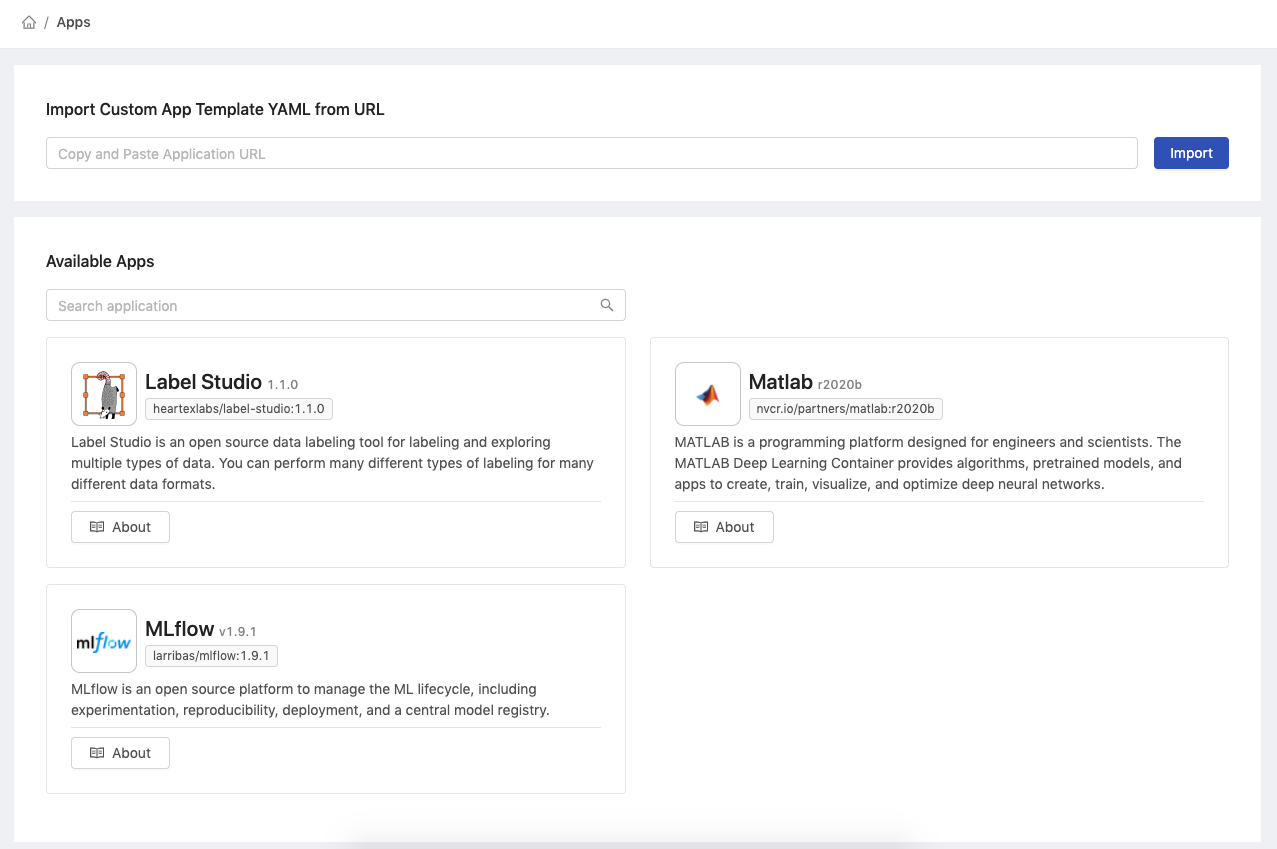Image resolution: width=1277 pixels, height=849 pixels.
Task: Click the MATLAB description paragraph
Action: tap(929, 463)
